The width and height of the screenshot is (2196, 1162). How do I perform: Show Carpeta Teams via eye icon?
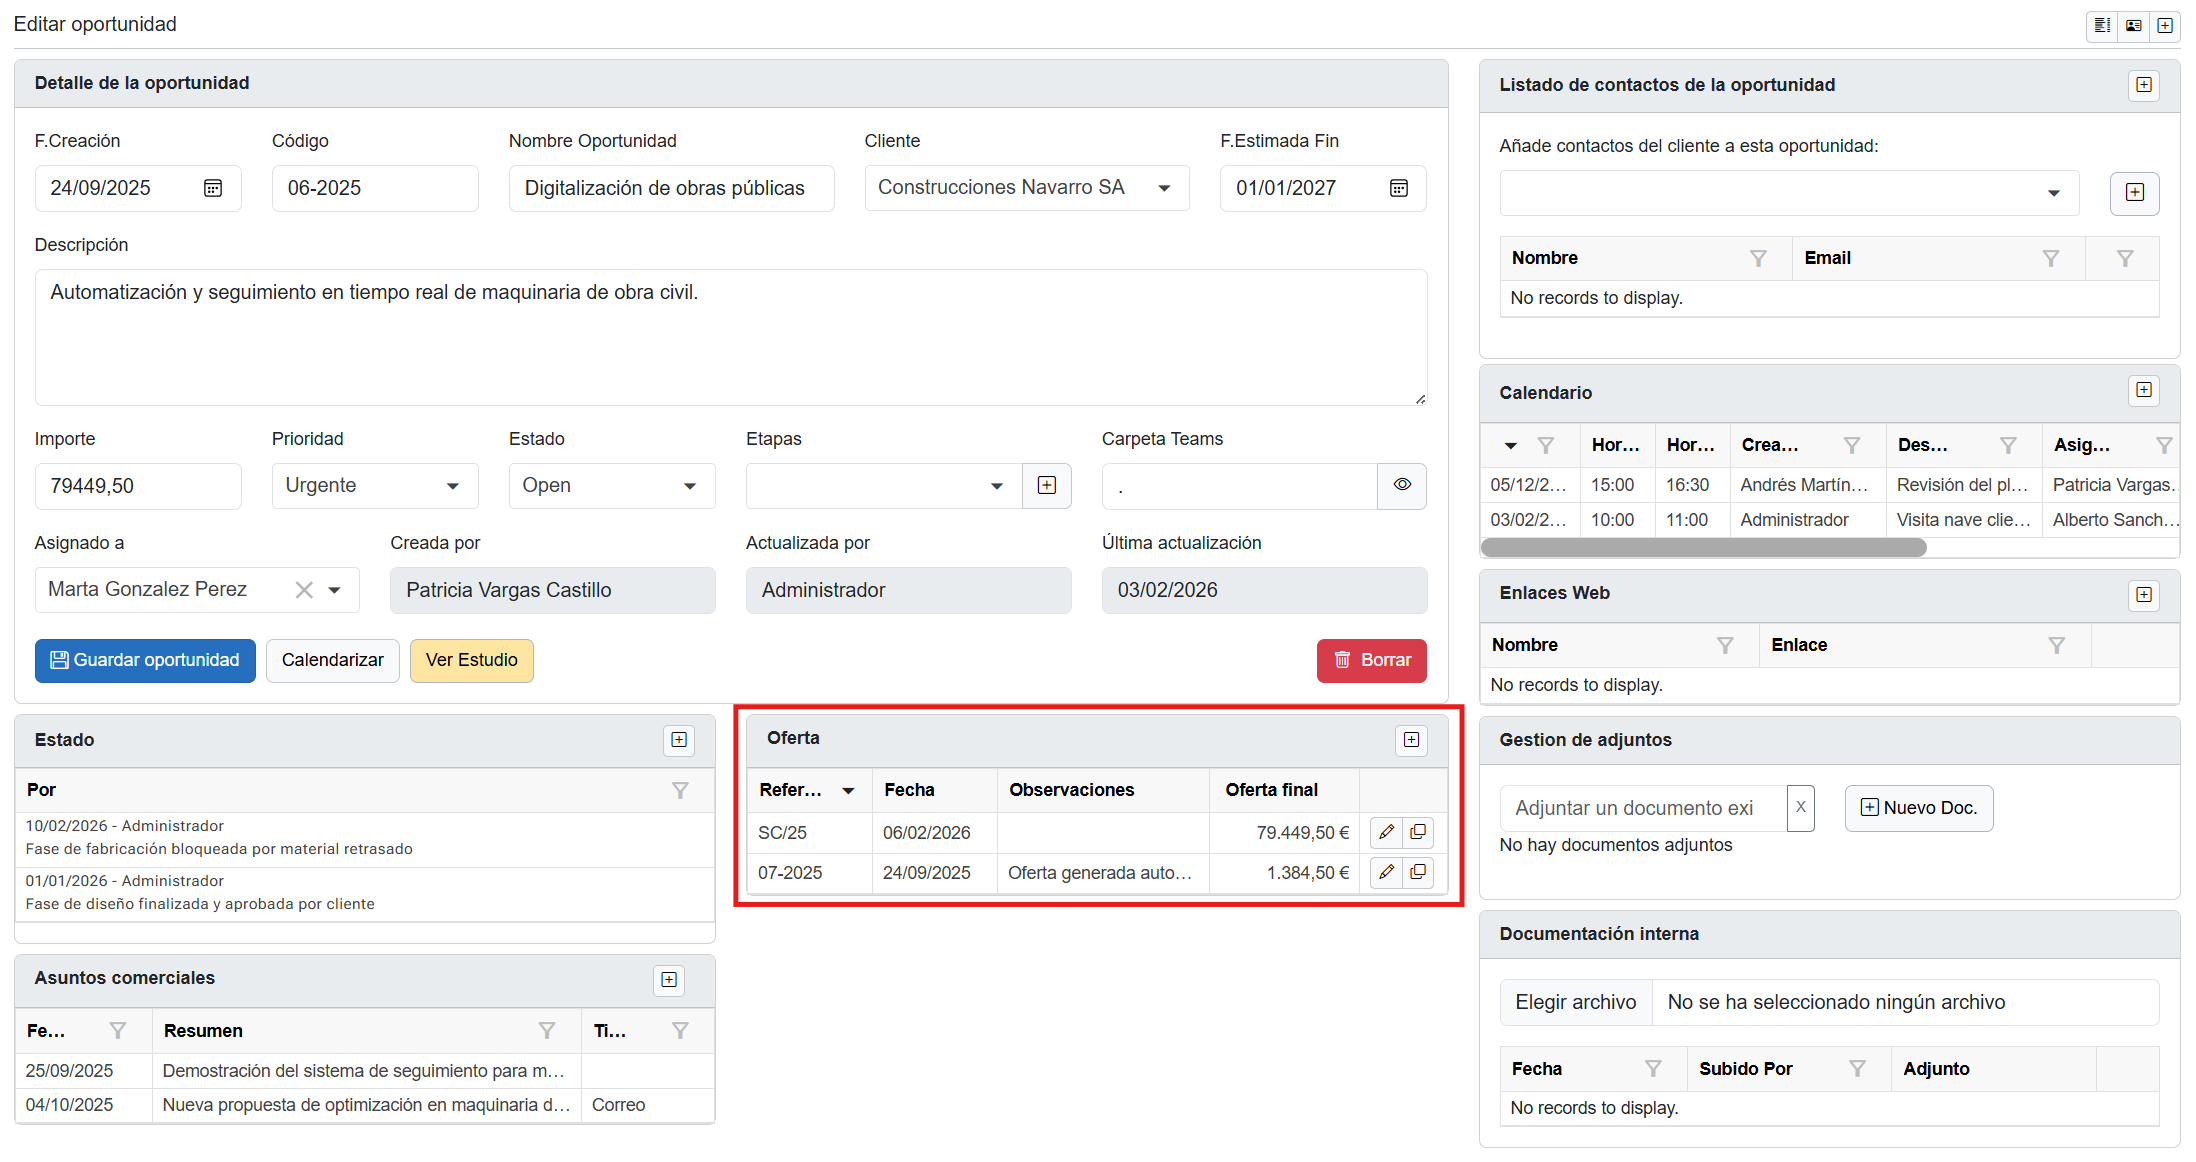click(x=1402, y=485)
